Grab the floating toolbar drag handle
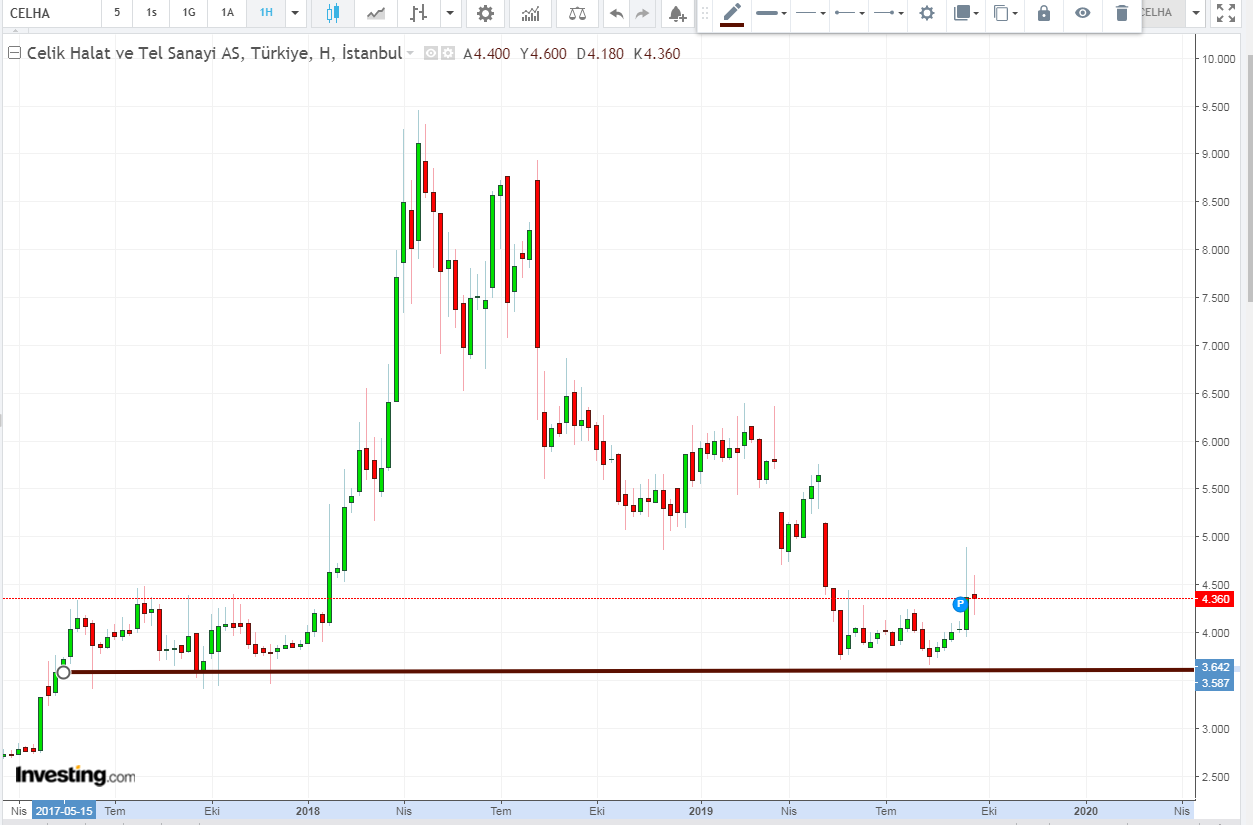Screen dimensions: 1253x825 pyautogui.click(x=704, y=13)
